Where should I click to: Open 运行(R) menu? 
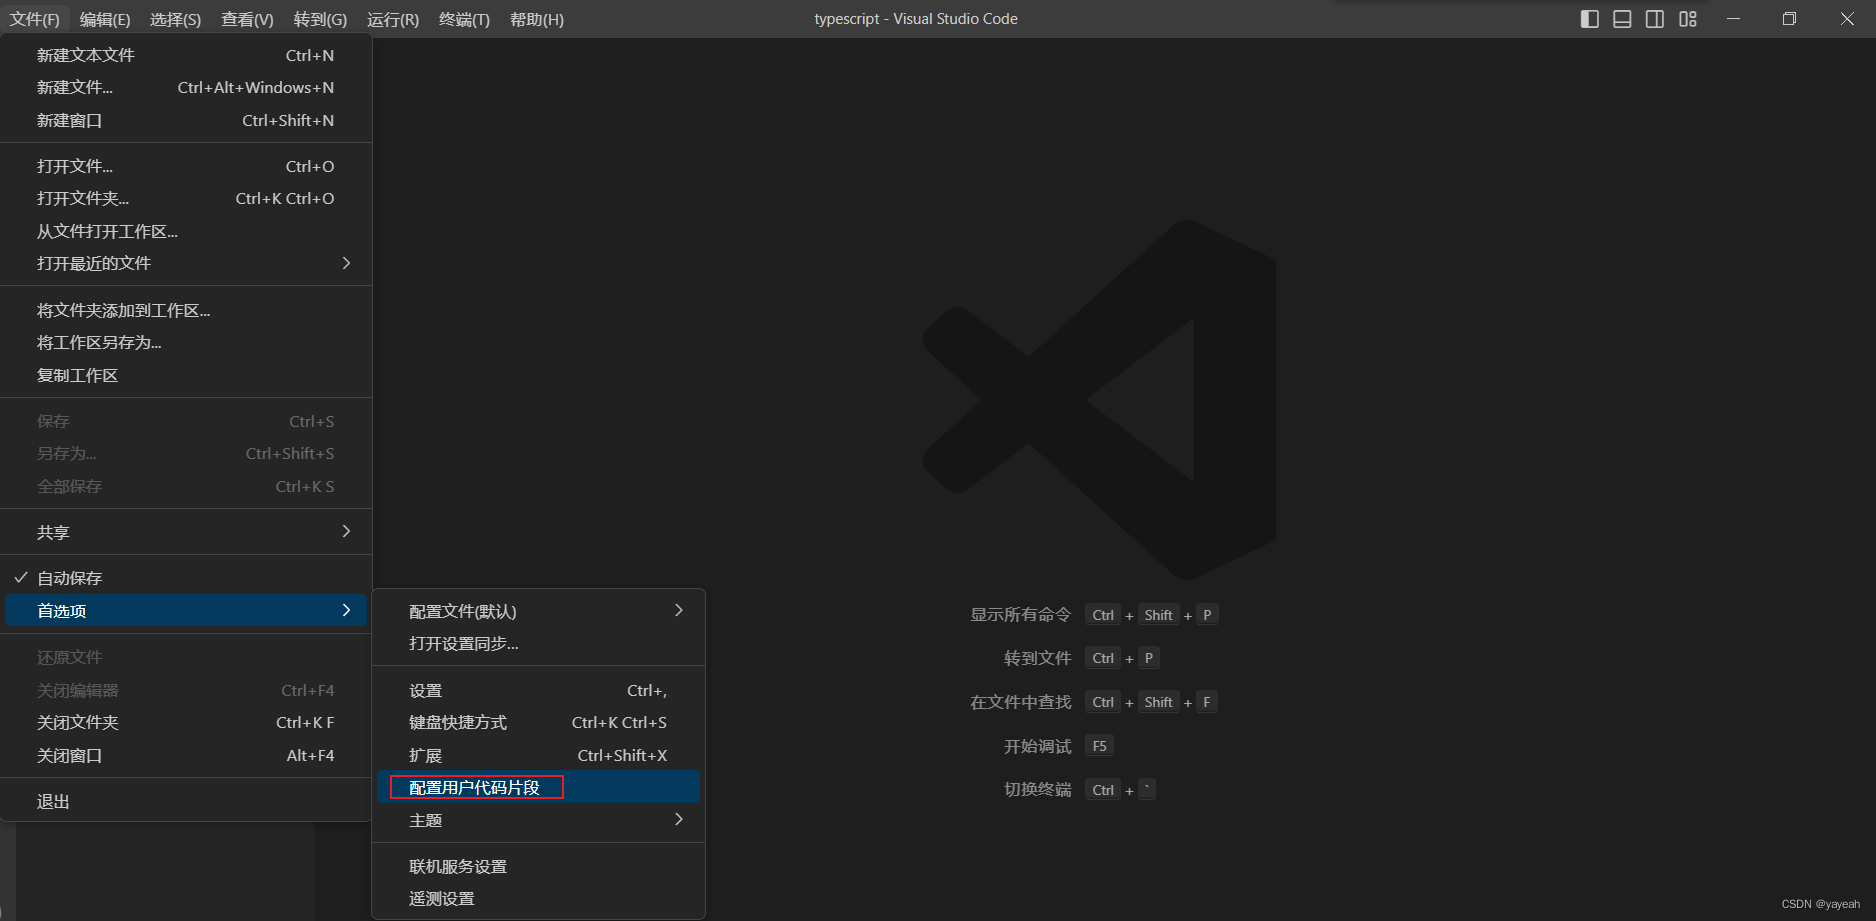393,19
